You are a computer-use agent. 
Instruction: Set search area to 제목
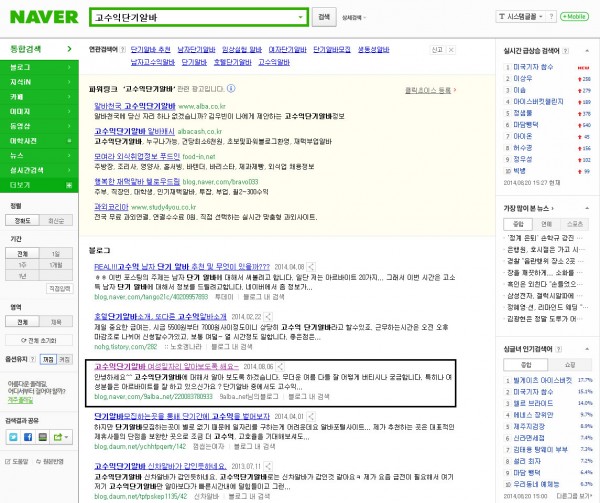tap(56, 322)
